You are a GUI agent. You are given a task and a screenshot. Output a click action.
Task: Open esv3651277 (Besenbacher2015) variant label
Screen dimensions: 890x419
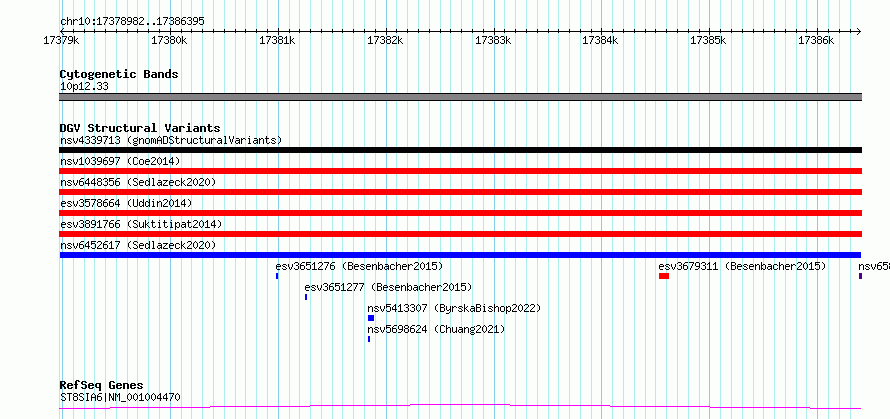click(388, 287)
